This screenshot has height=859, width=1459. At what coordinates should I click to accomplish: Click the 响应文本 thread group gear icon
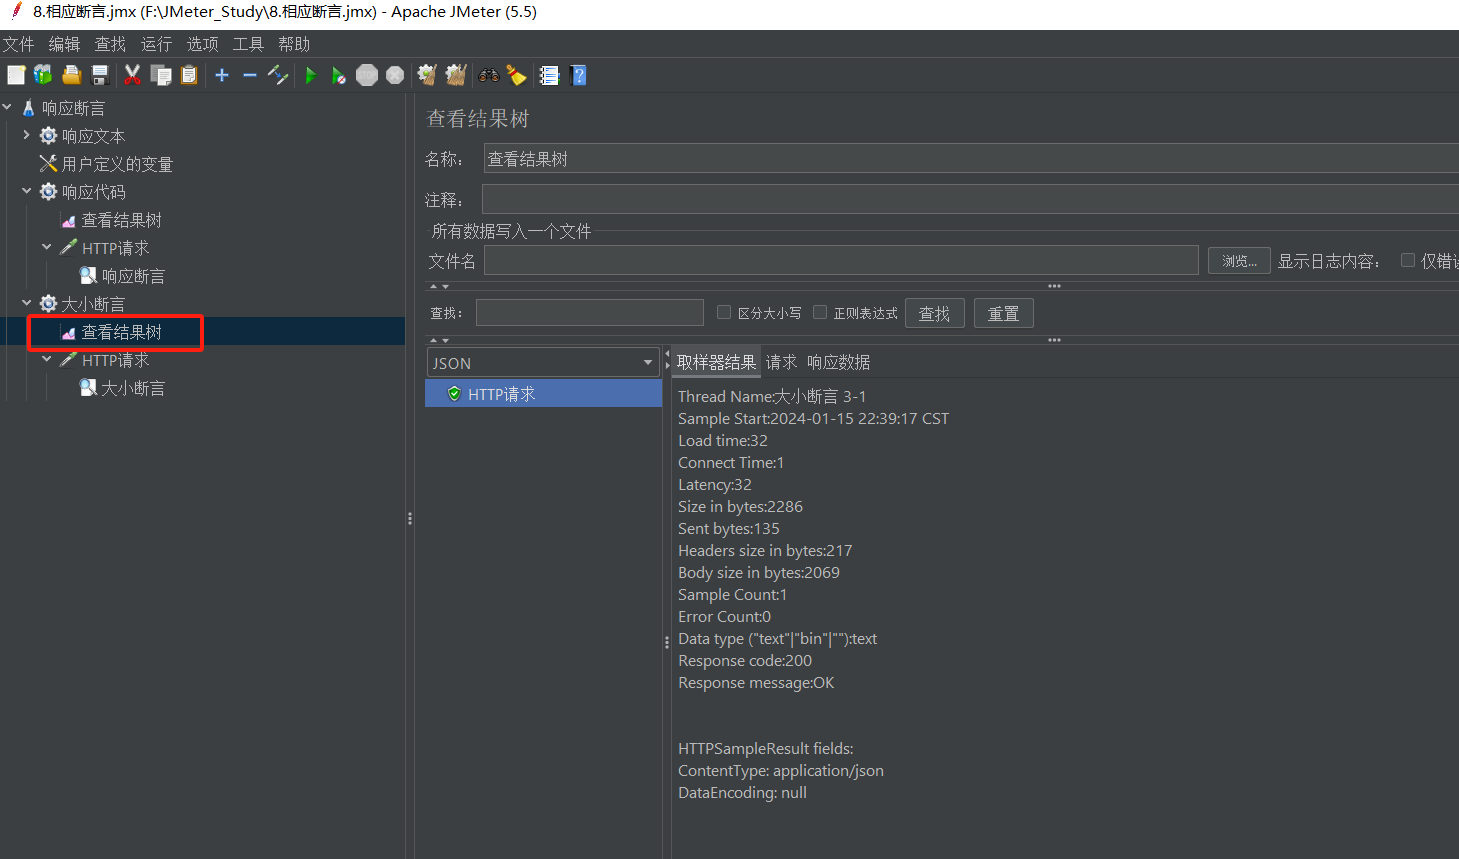[48, 135]
